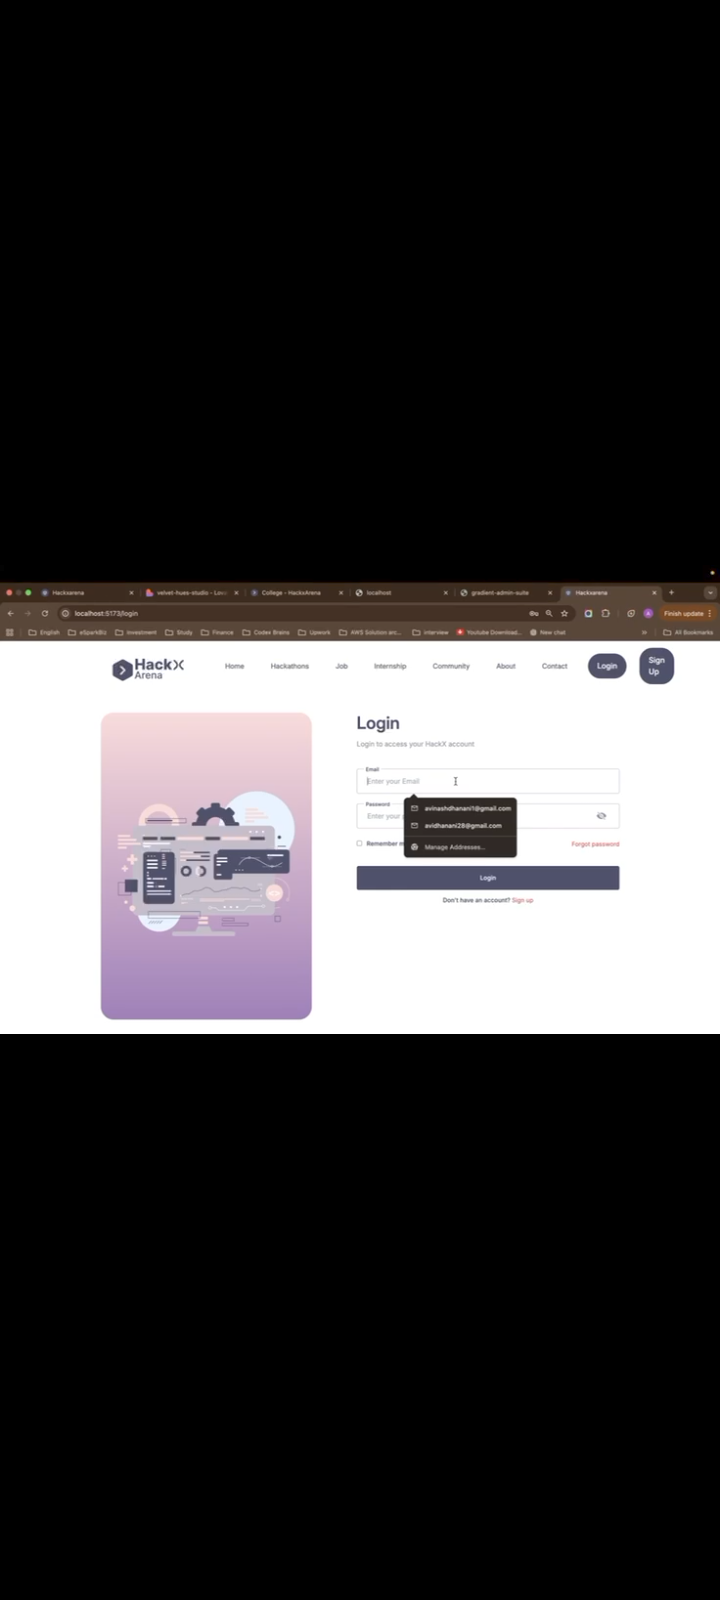Bookmark this page with the star icon
Image resolution: width=720 pixels, height=1600 pixels.
click(x=564, y=613)
